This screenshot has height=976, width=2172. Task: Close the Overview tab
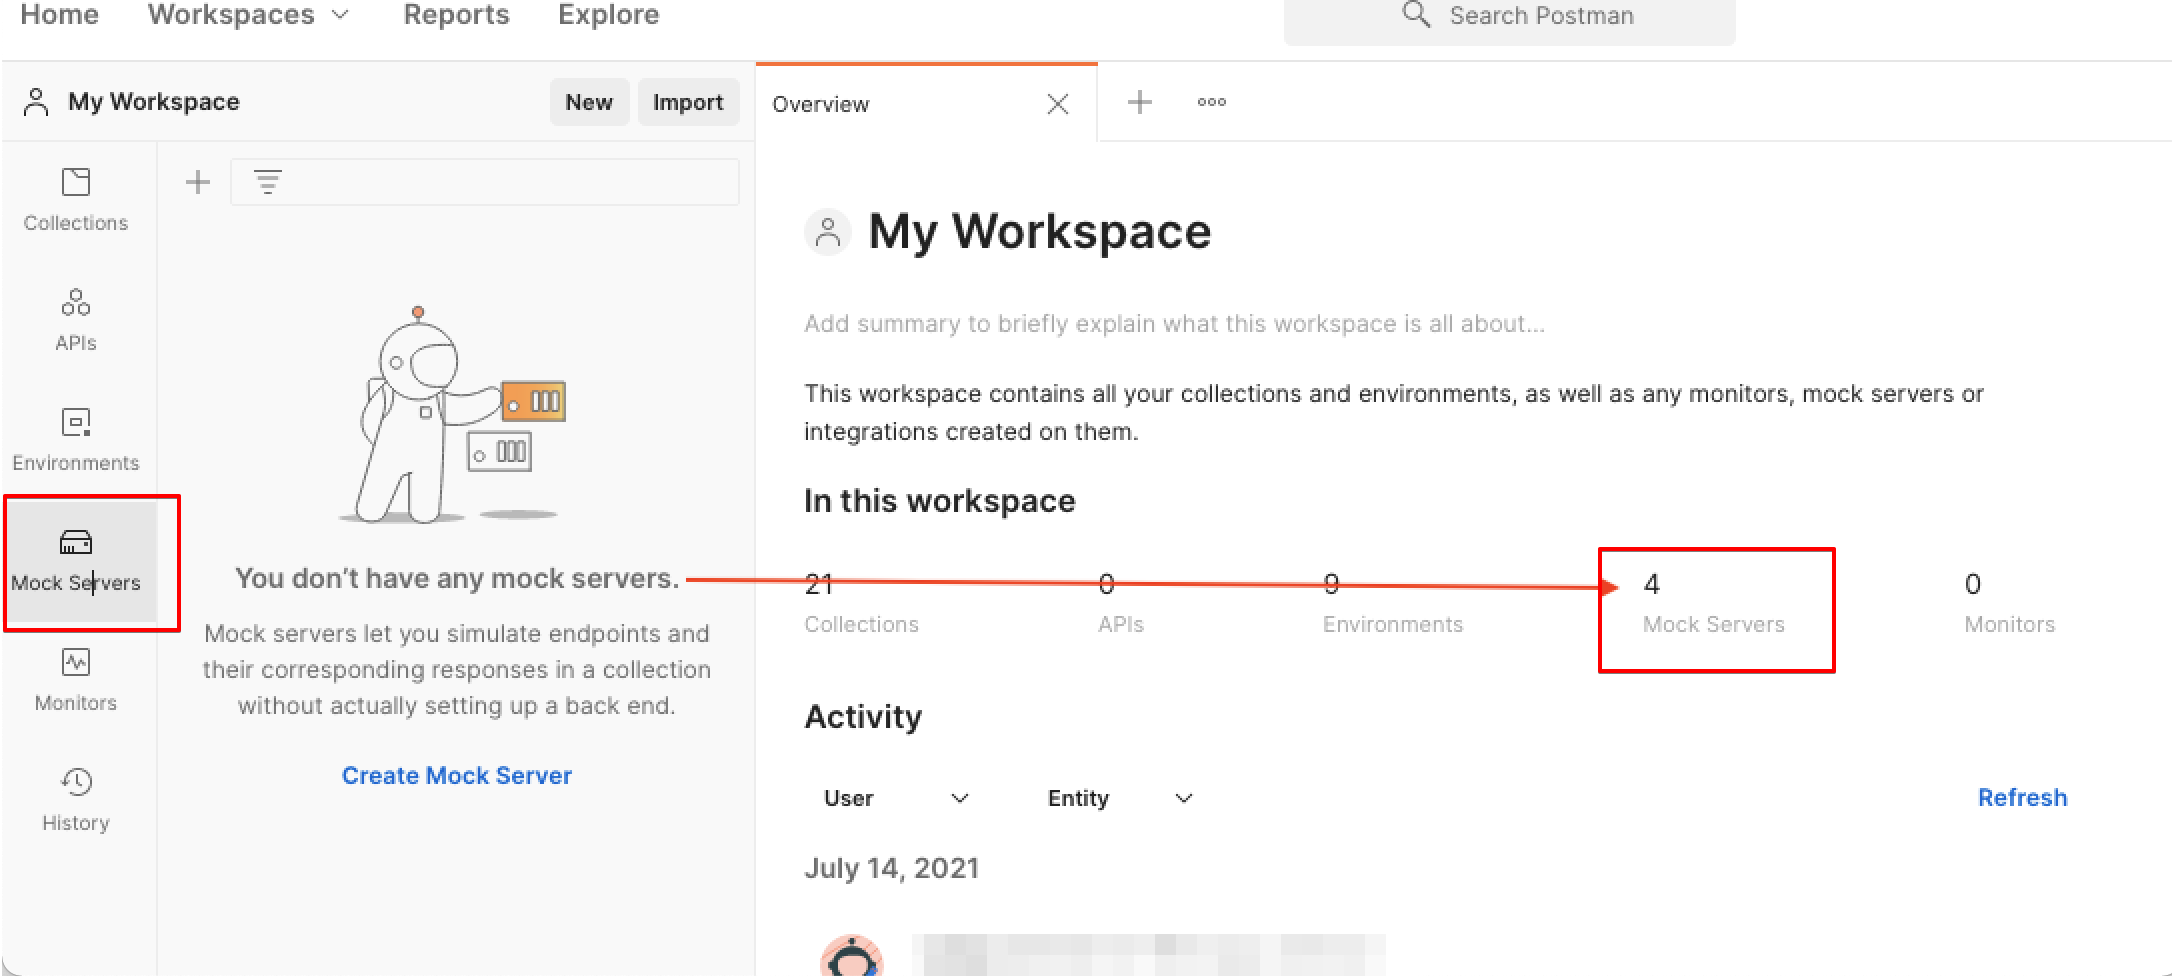pos(1058,103)
